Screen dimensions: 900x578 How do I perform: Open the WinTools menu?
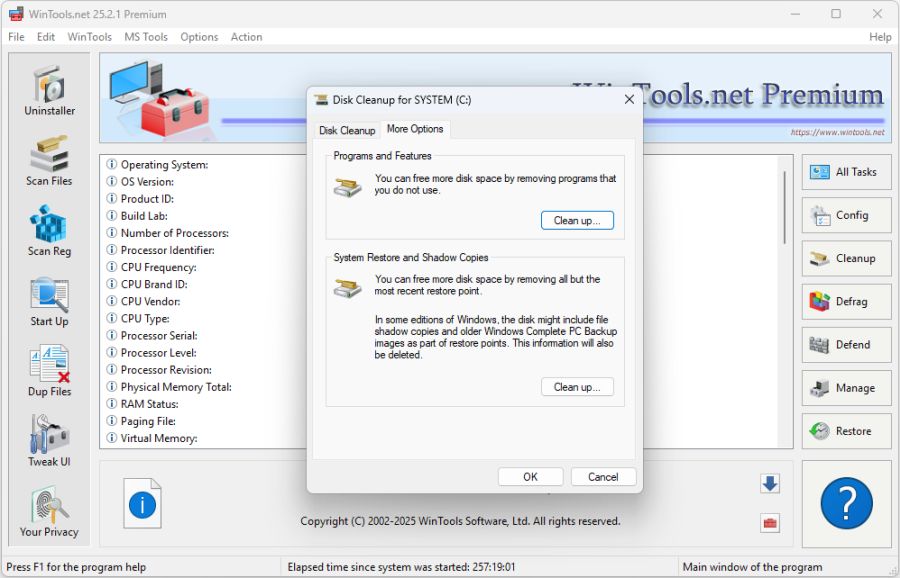pos(89,37)
